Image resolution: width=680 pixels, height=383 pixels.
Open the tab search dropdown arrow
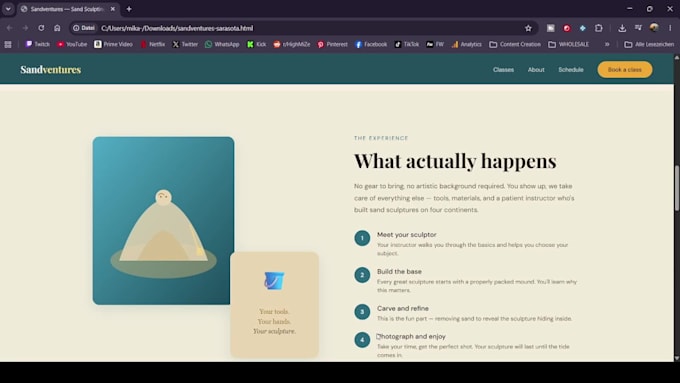(x=8, y=9)
